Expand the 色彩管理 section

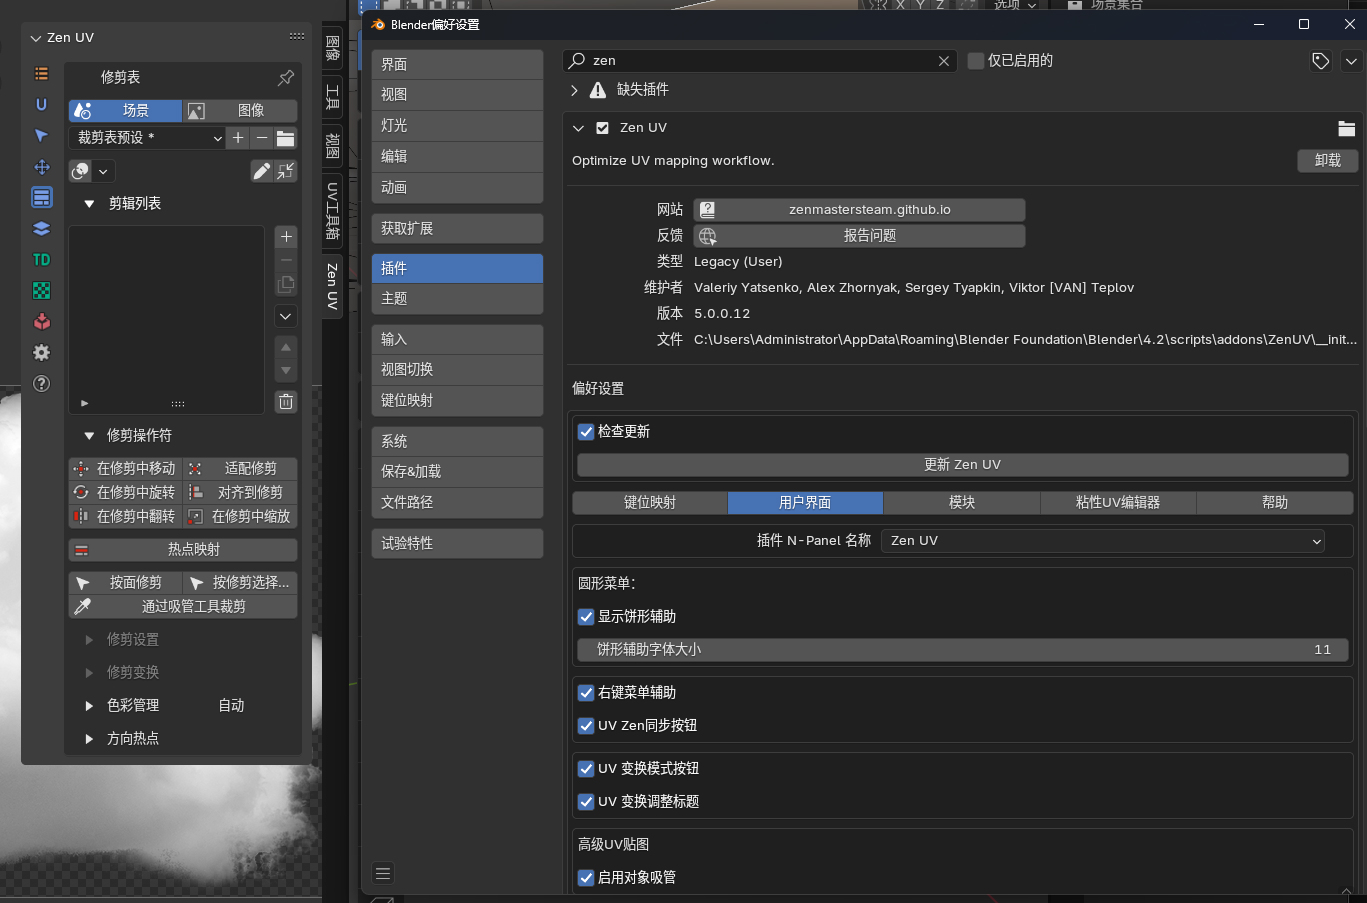click(89, 706)
